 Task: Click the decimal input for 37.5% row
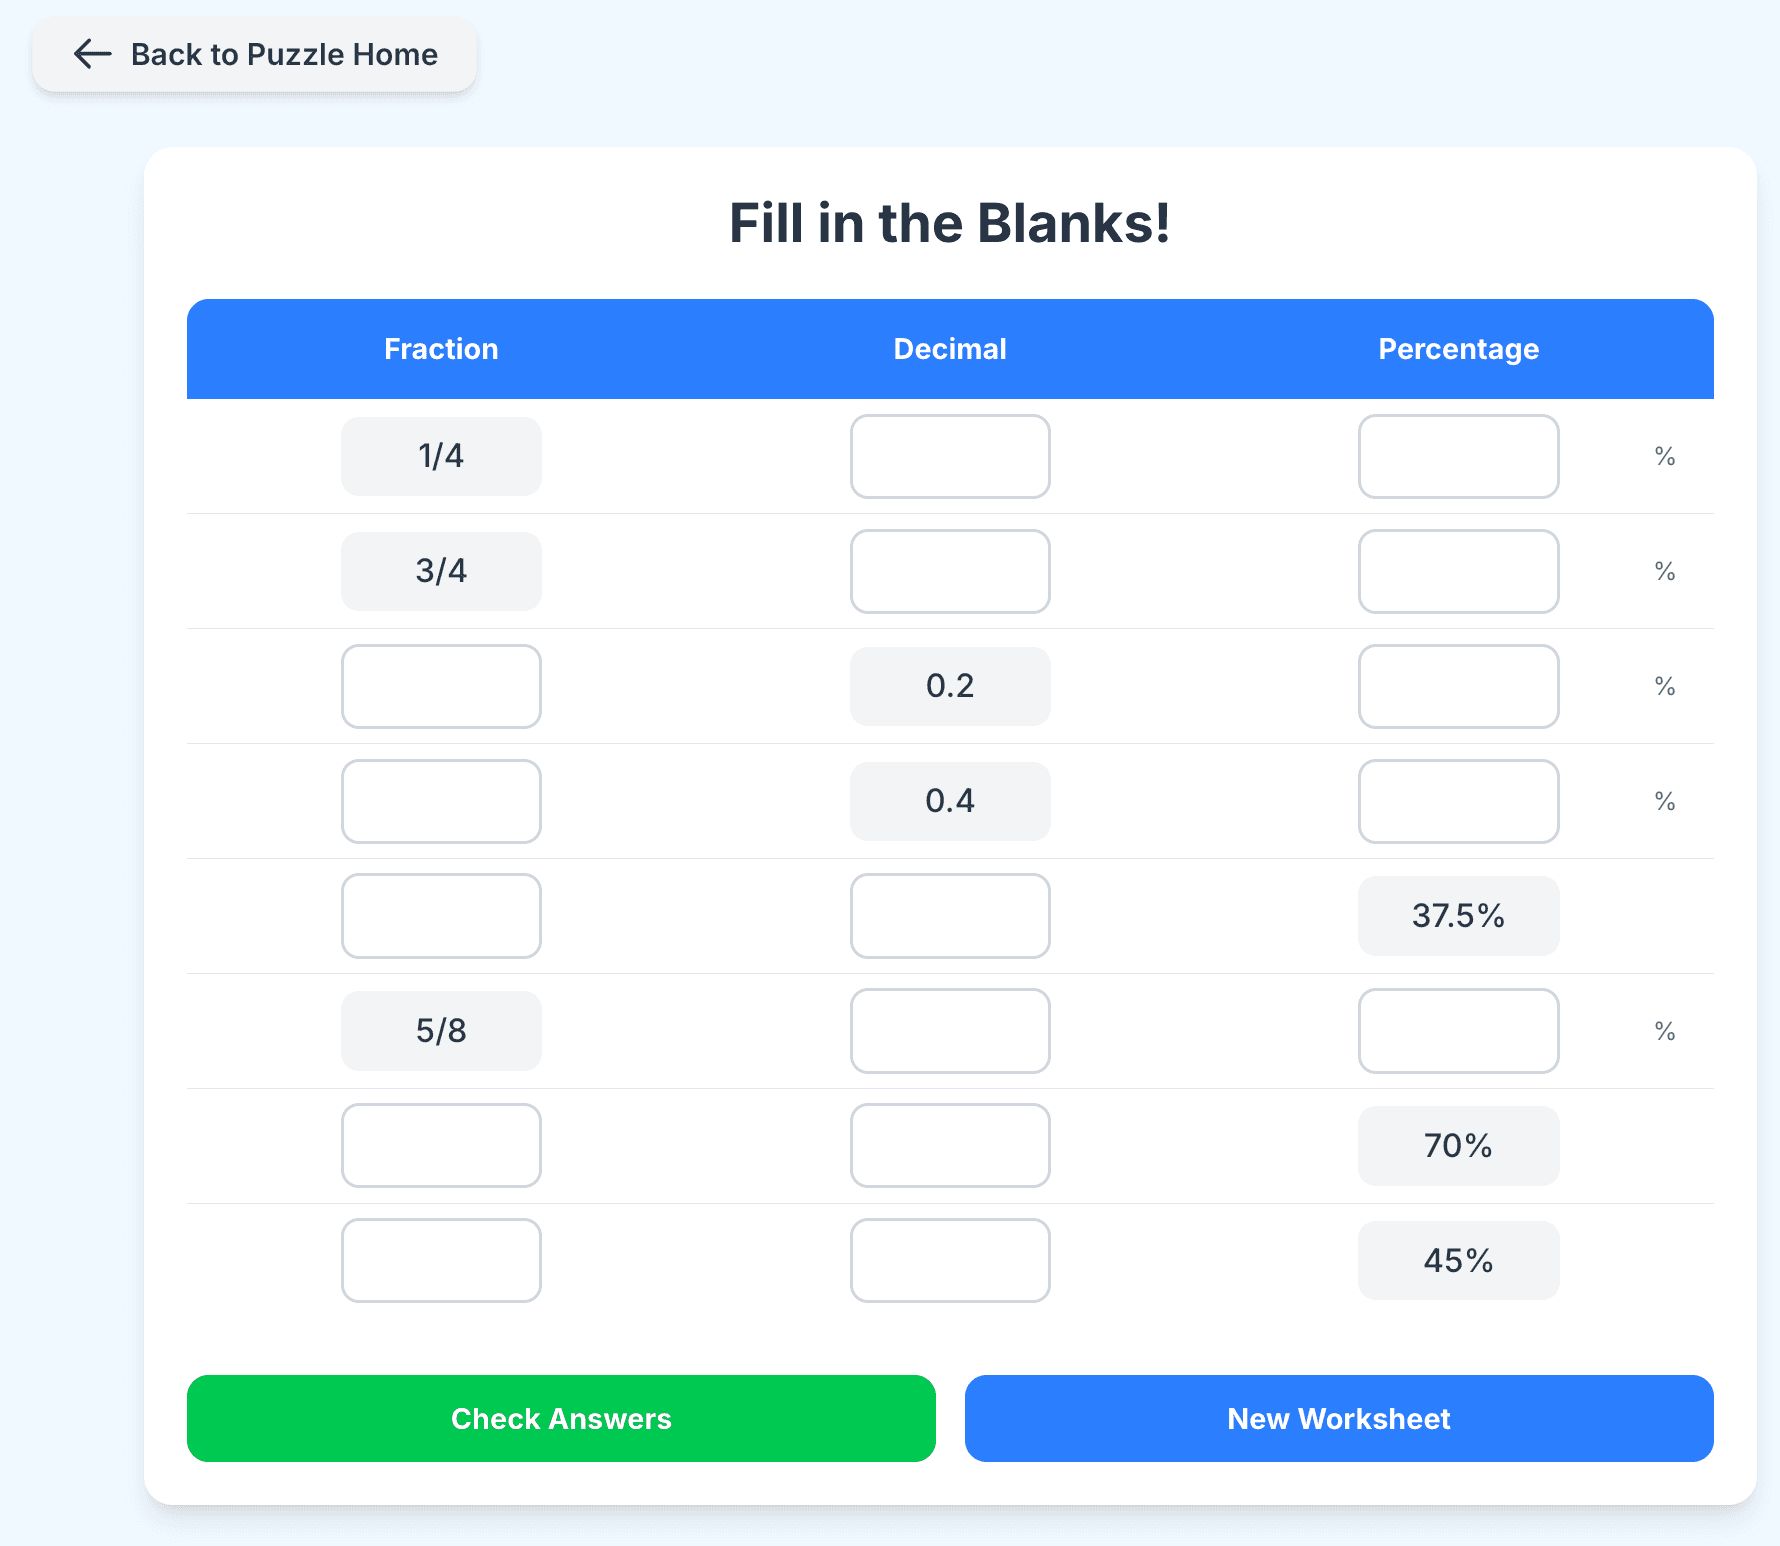point(950,916)
